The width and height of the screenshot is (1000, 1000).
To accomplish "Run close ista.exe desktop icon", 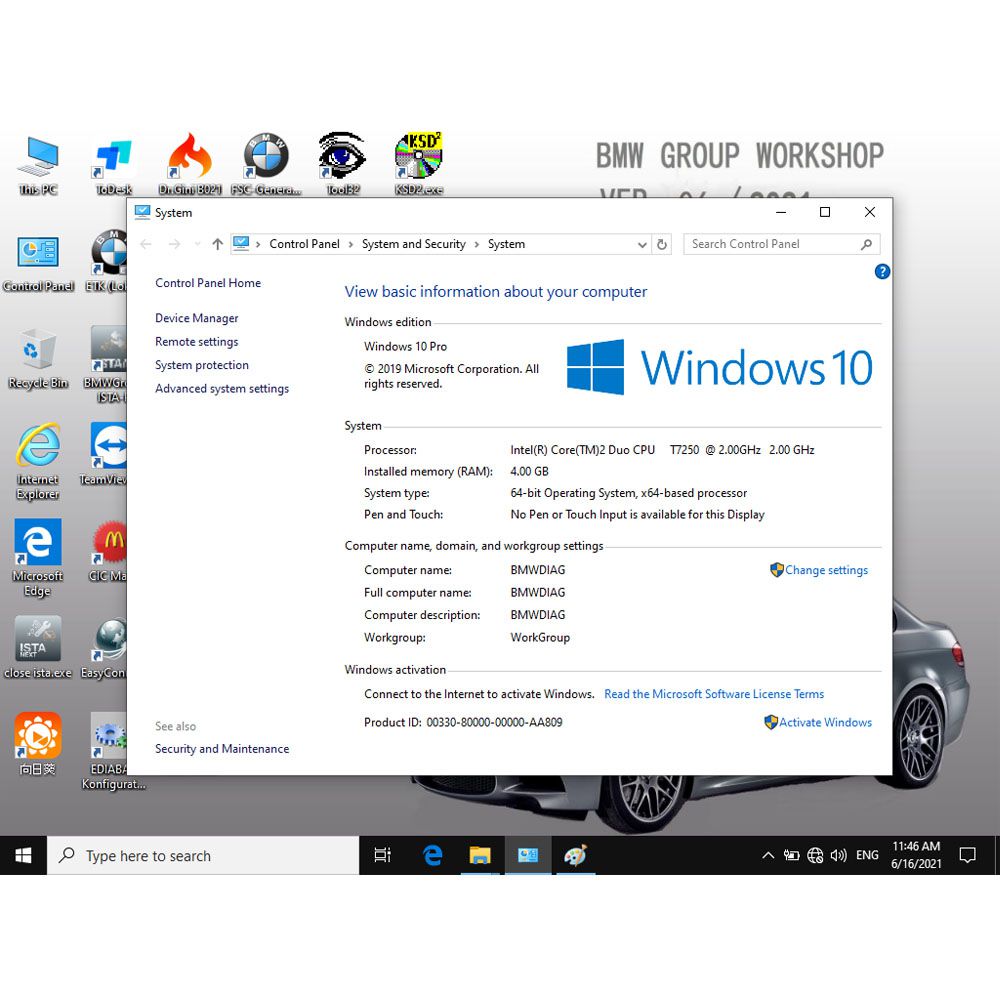I will tap(38, 647).
